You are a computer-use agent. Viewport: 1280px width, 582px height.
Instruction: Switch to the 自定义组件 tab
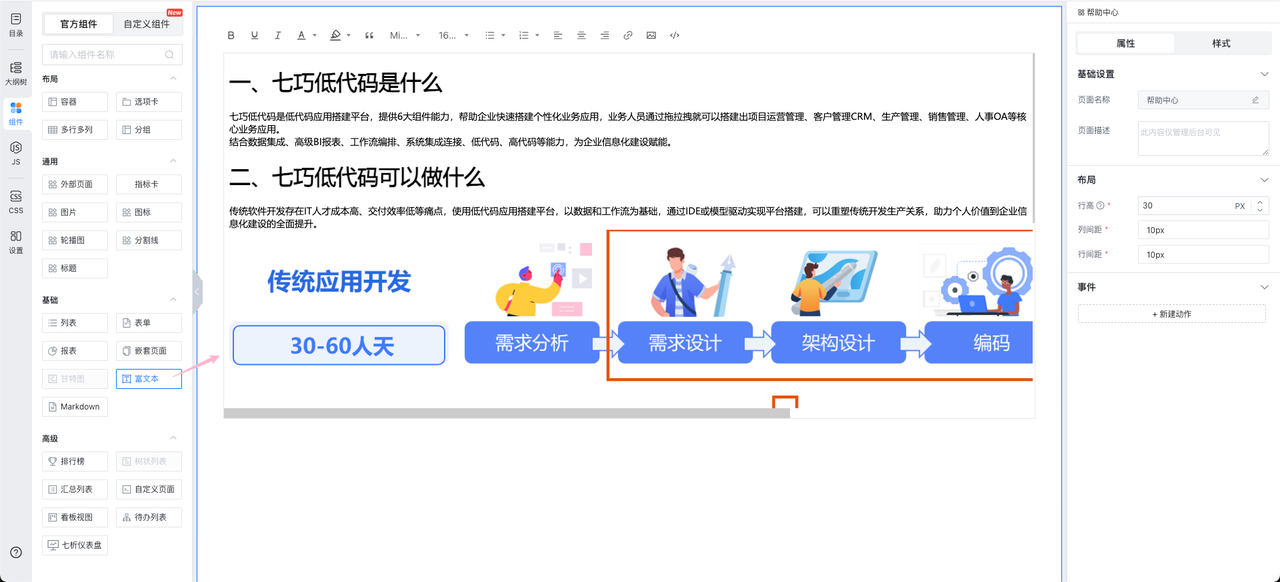coord(147,24)
